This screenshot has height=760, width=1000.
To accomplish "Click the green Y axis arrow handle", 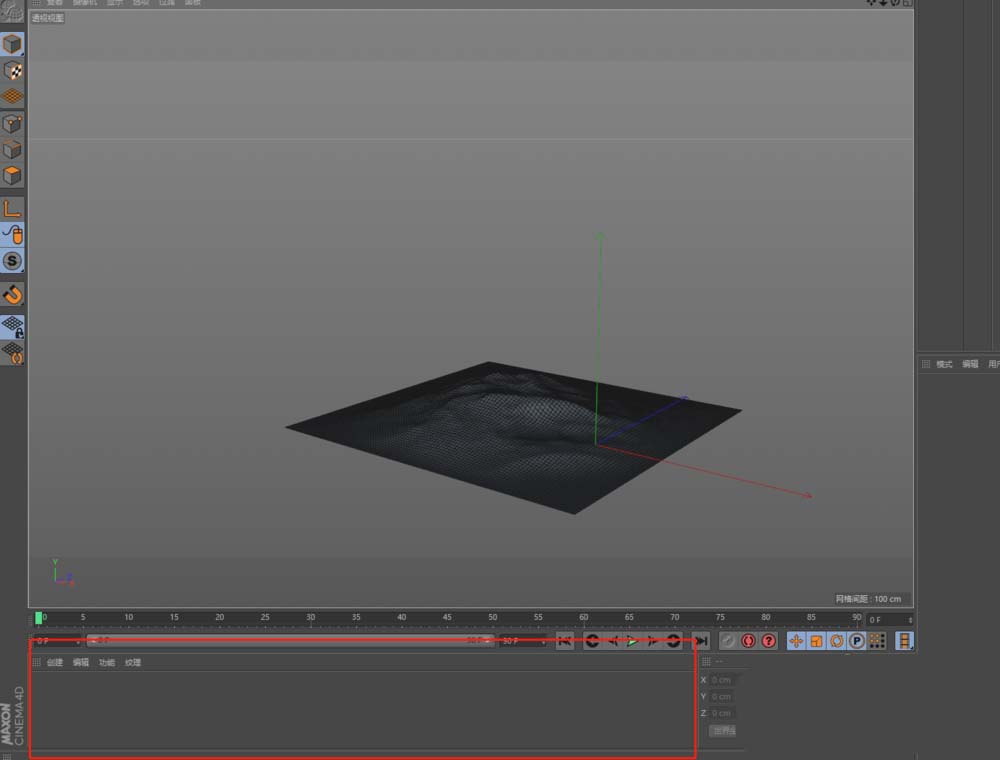I will [600, 237].
